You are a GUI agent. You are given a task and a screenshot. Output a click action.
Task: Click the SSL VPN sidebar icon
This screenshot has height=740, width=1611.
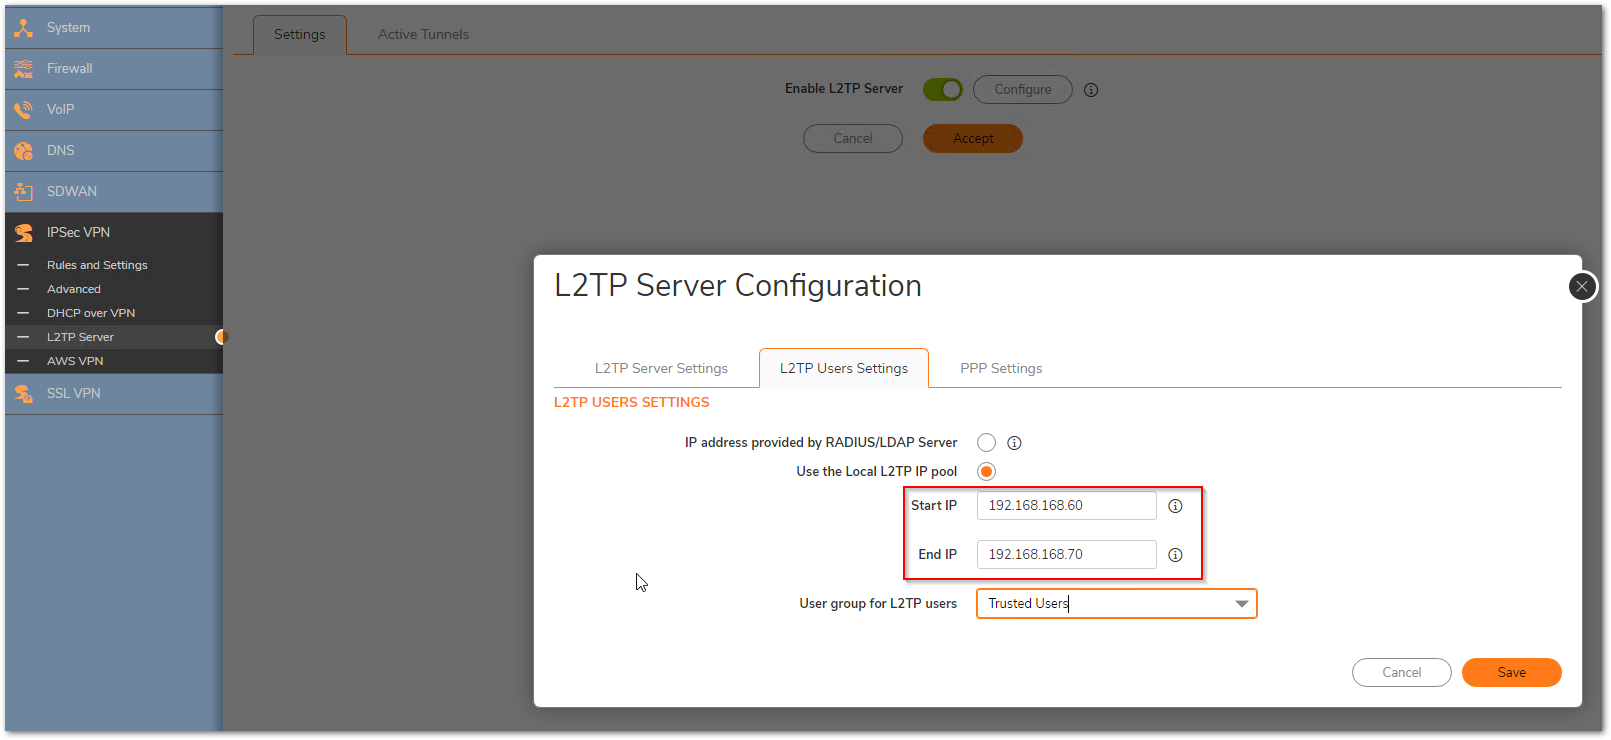pos(24,394)
